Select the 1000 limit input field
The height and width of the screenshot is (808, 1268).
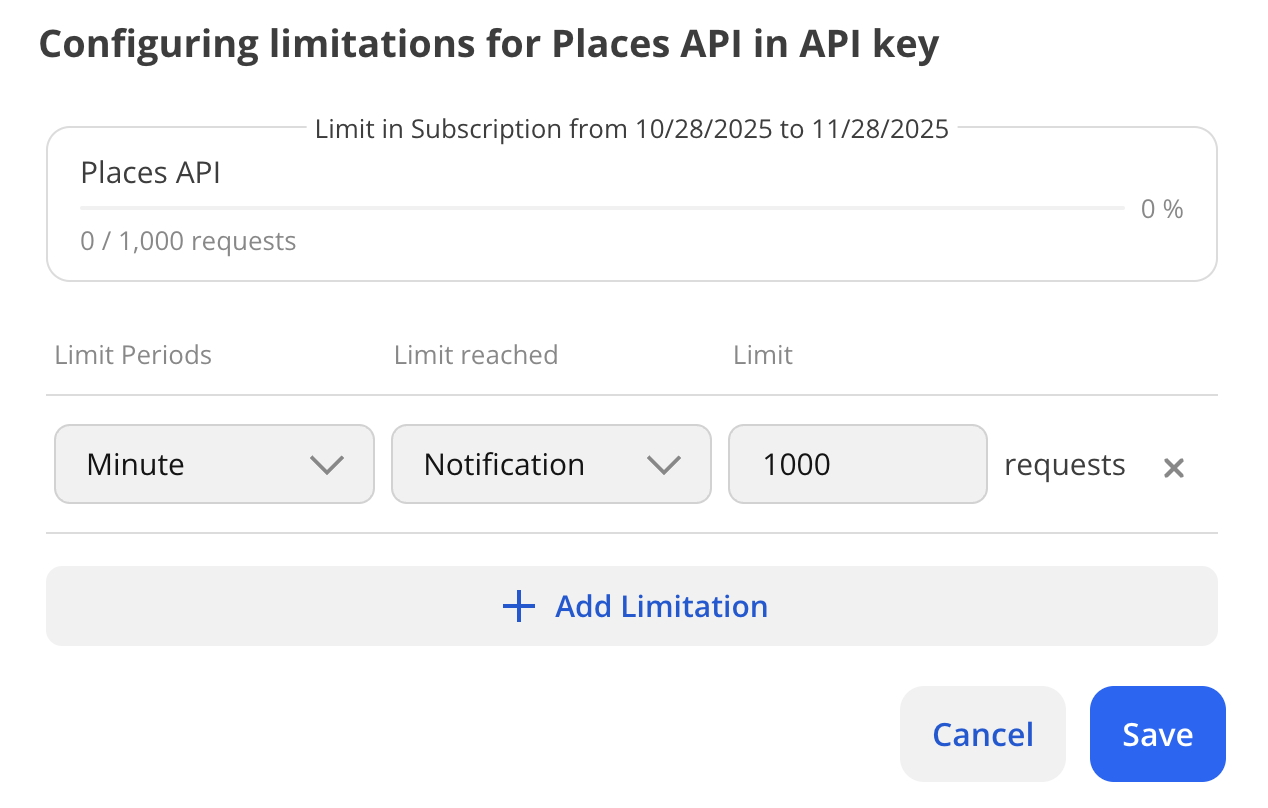click(857, 464)
